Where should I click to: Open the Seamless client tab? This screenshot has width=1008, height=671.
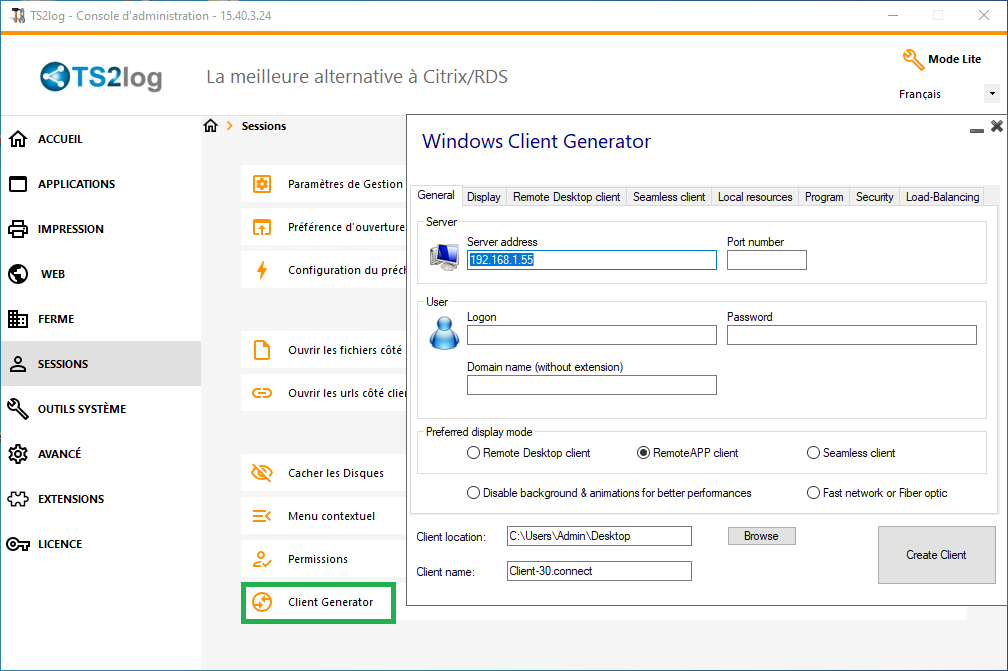pyautogui.click(x=669, y=197)
